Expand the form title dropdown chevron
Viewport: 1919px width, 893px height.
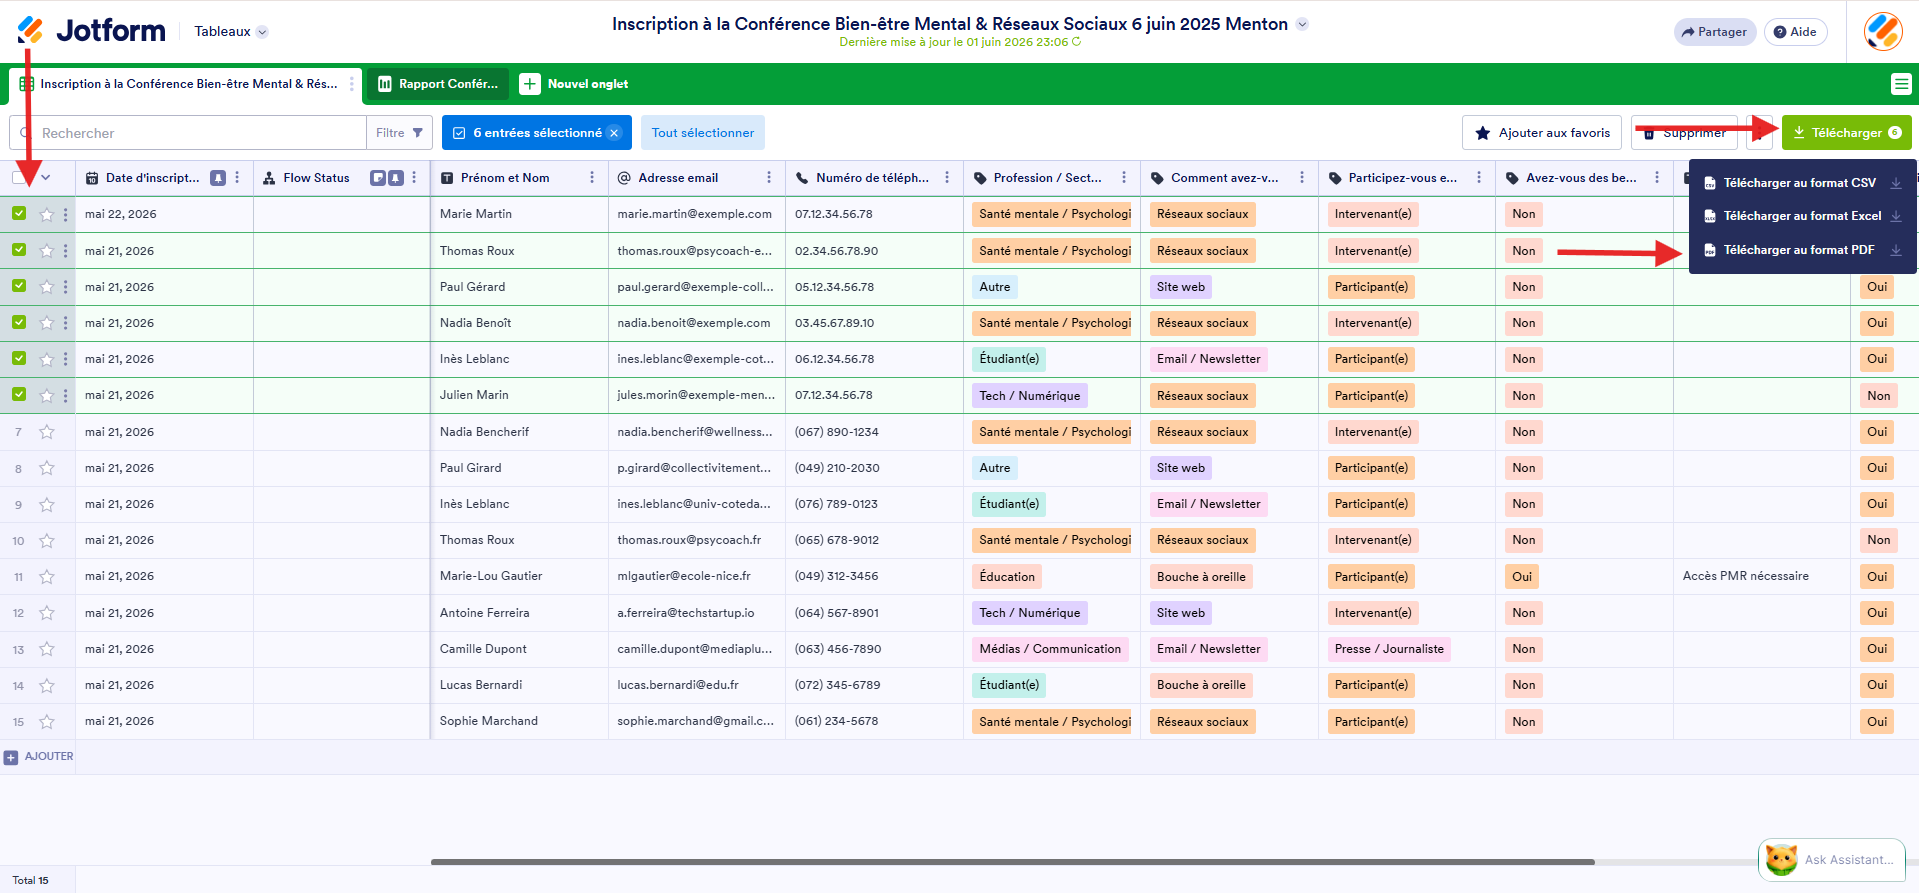(1302, 24)
